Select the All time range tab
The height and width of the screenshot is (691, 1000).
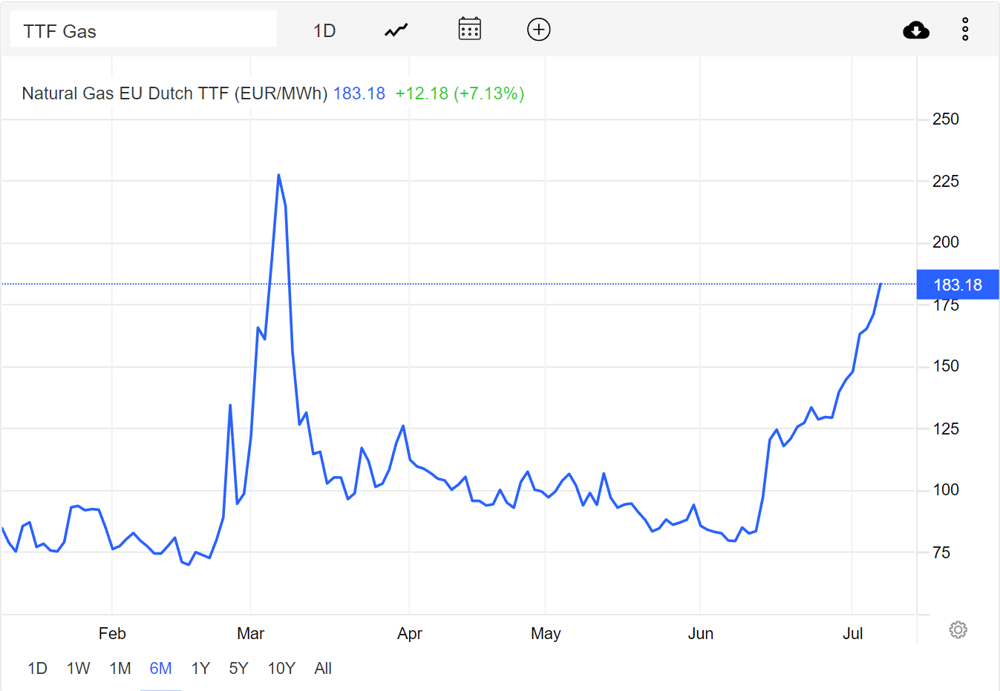pos(323,668)
